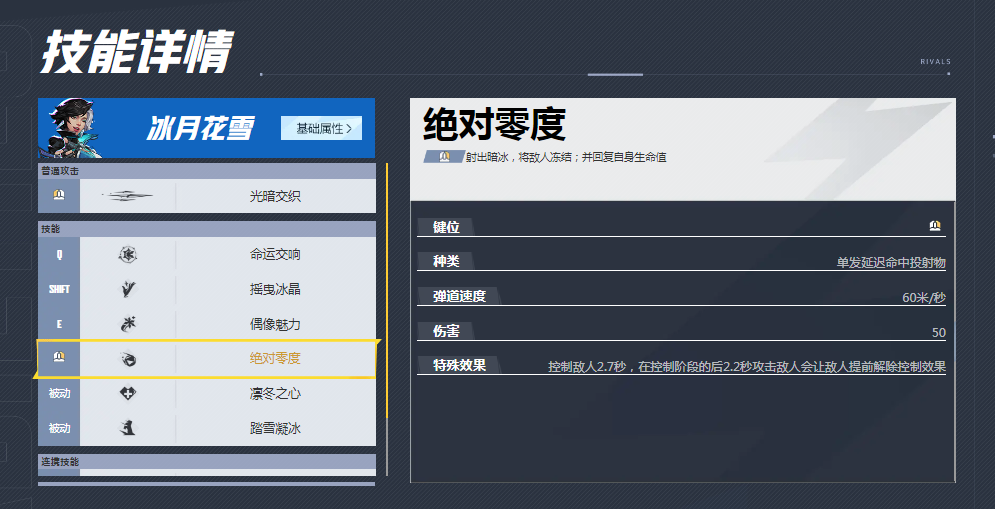Choose 摇曳冰晶 from the skill list

click(x=275, y=290)
